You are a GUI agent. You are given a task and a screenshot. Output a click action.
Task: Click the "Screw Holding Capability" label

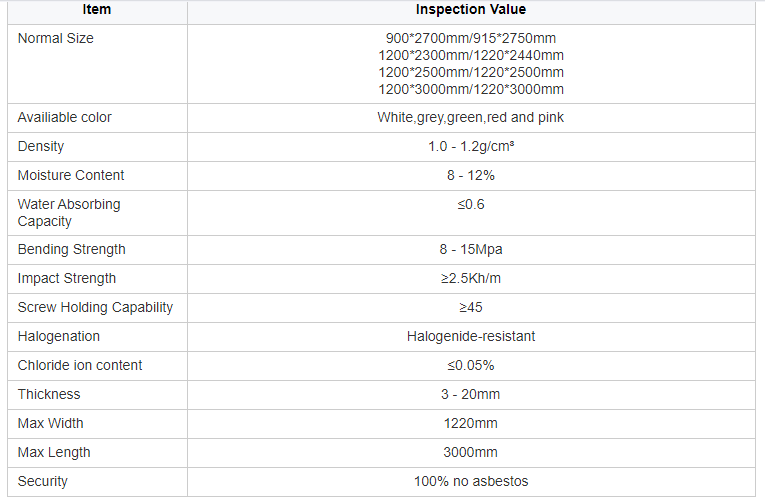[x=95, y=307]
